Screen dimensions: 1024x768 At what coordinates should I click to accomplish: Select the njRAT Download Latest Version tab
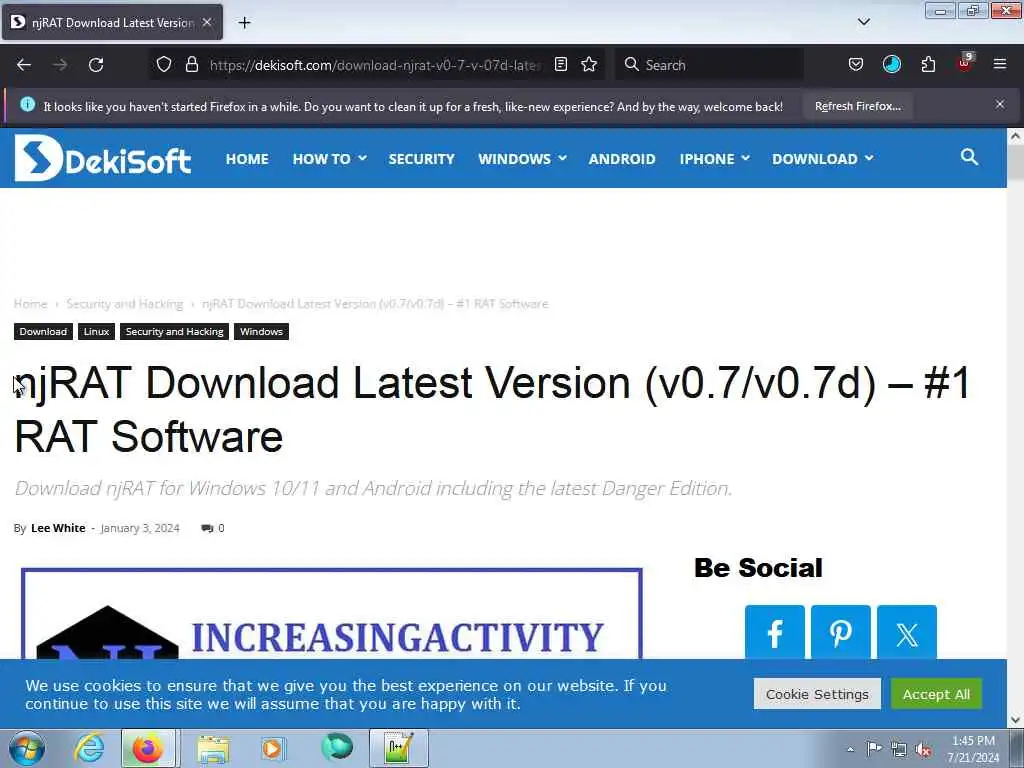[x=112, y=22]
